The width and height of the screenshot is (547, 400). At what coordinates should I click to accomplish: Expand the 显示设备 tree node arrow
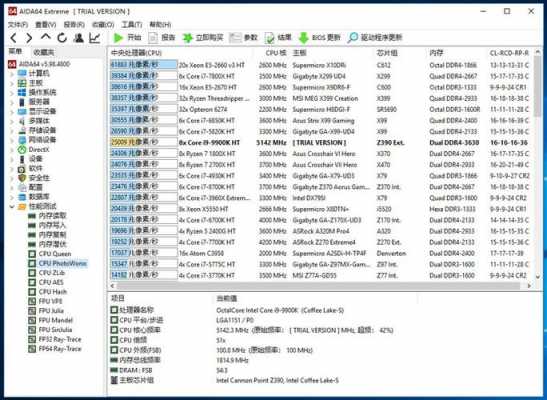click(x=12, y=112)
